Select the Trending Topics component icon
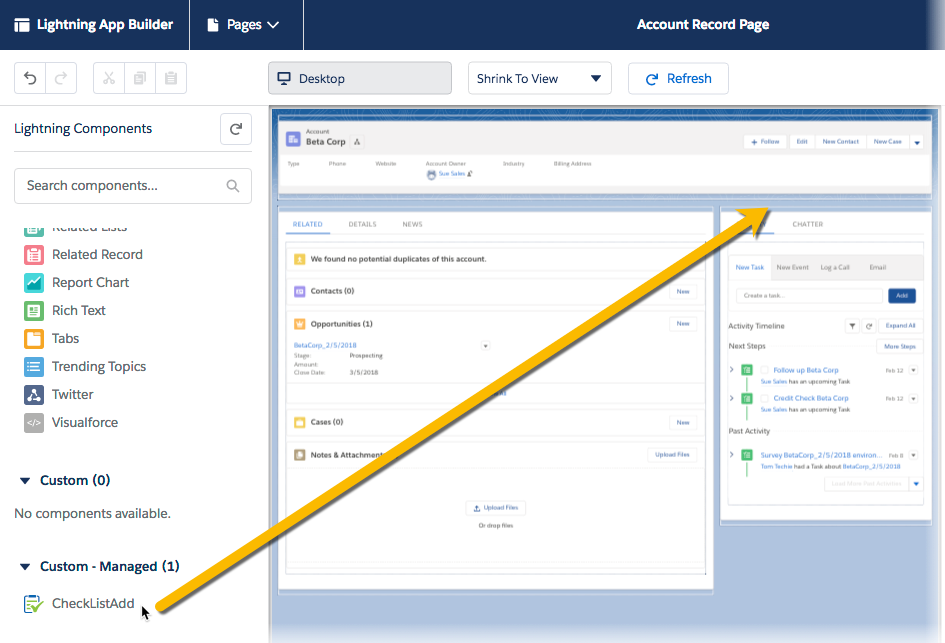 click(x=34, y=366)
